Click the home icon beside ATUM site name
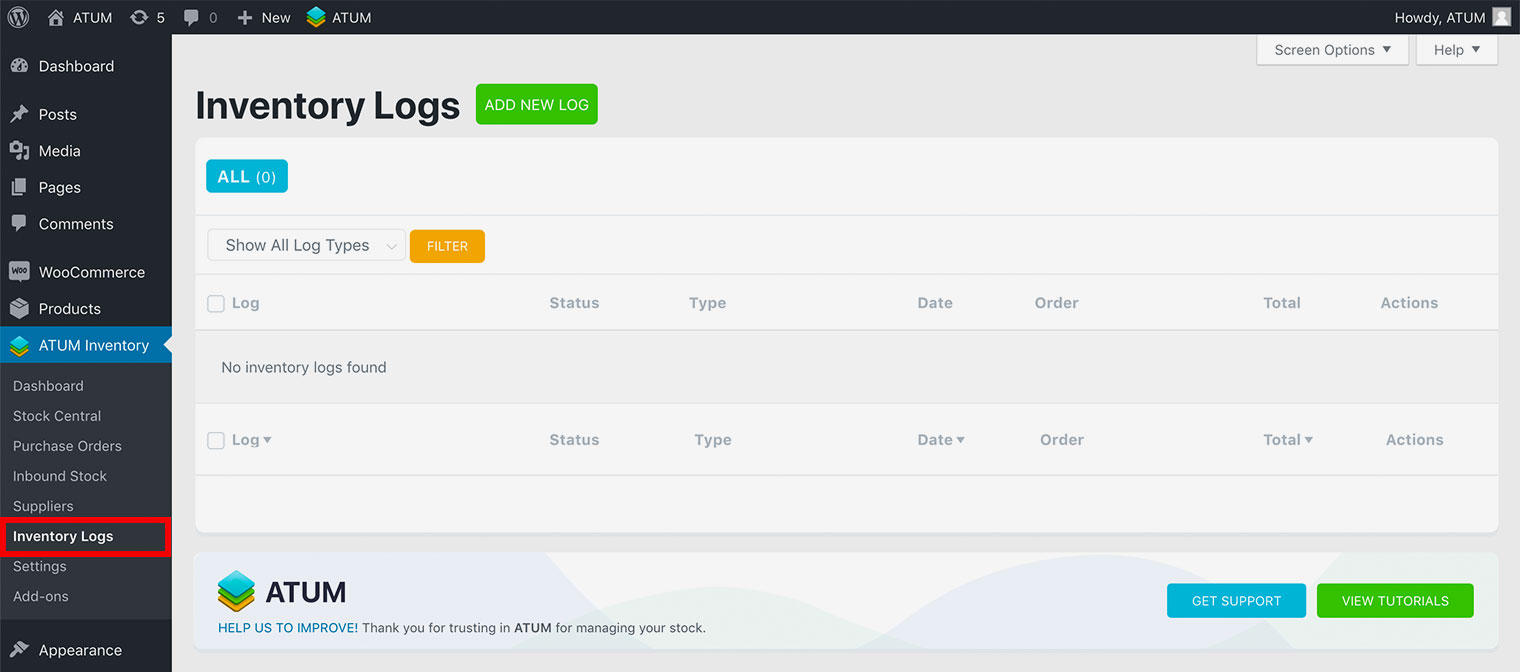Viewport: 1520px width, 672px height. 56,17
